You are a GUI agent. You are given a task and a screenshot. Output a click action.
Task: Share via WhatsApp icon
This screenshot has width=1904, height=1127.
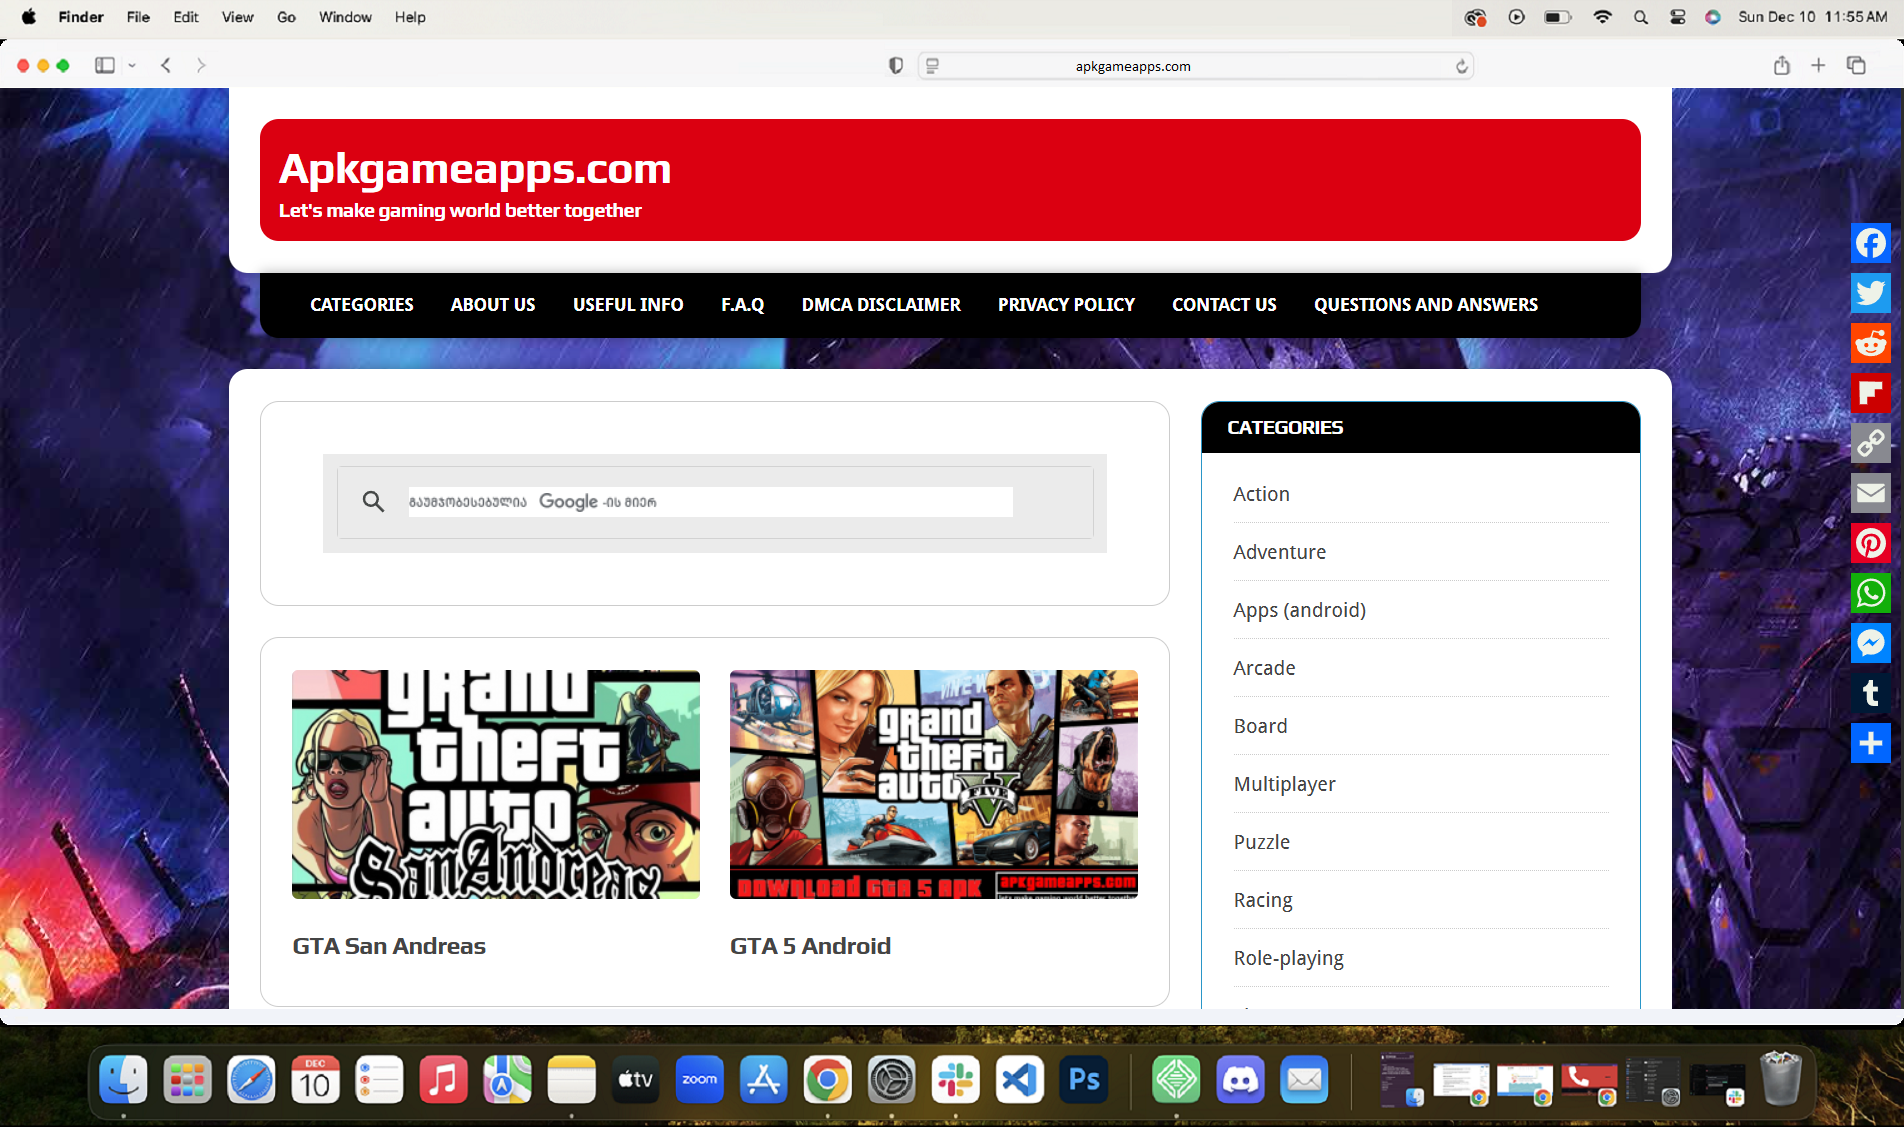coord(1870,593)
